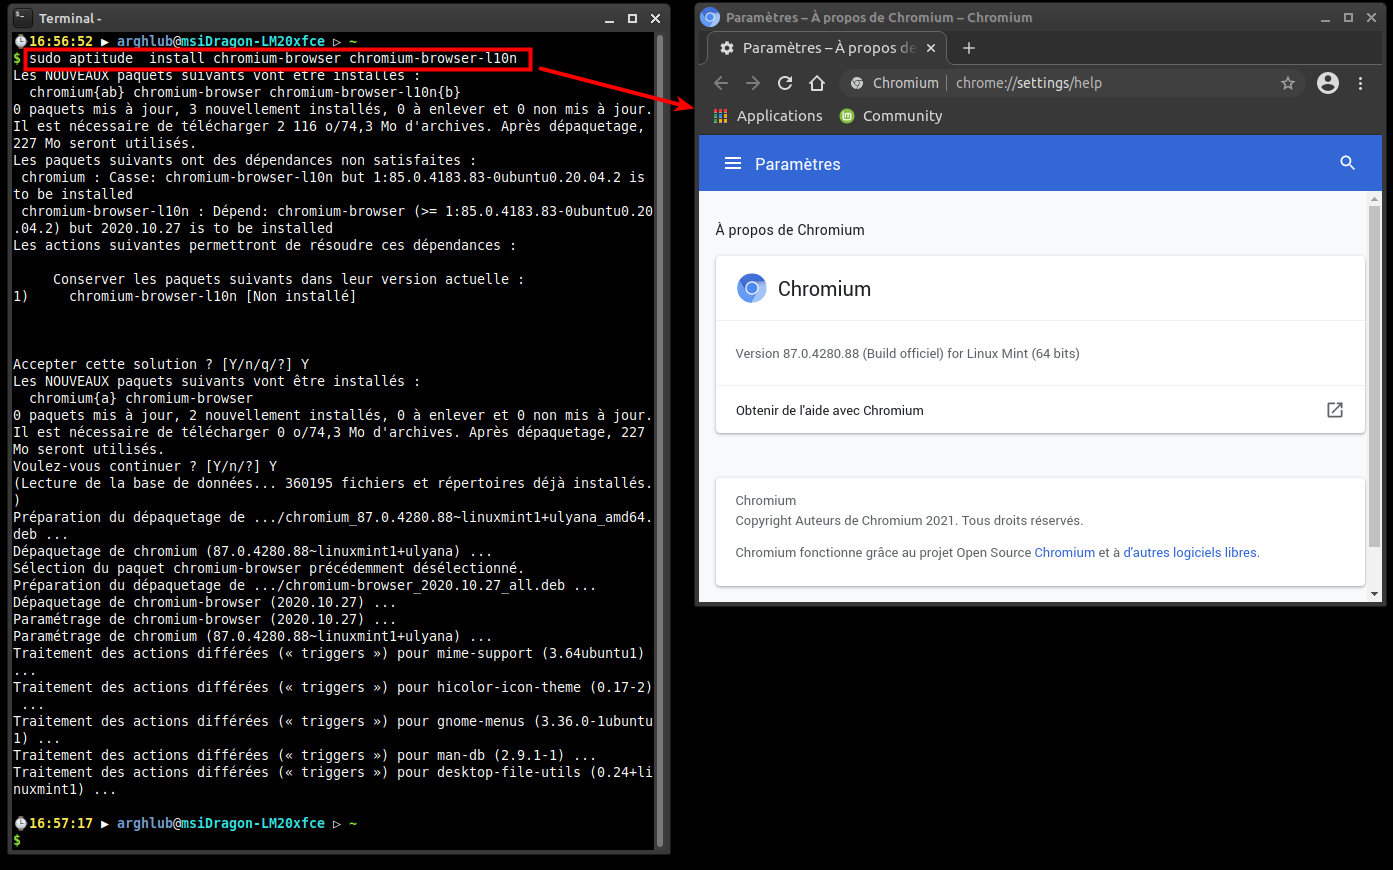The height and width of the screenshot is (870, 1393).
Task: Click the Chromium settings page scrollbar thumb
Action: pyautogui.click(x=1374, y=376)
